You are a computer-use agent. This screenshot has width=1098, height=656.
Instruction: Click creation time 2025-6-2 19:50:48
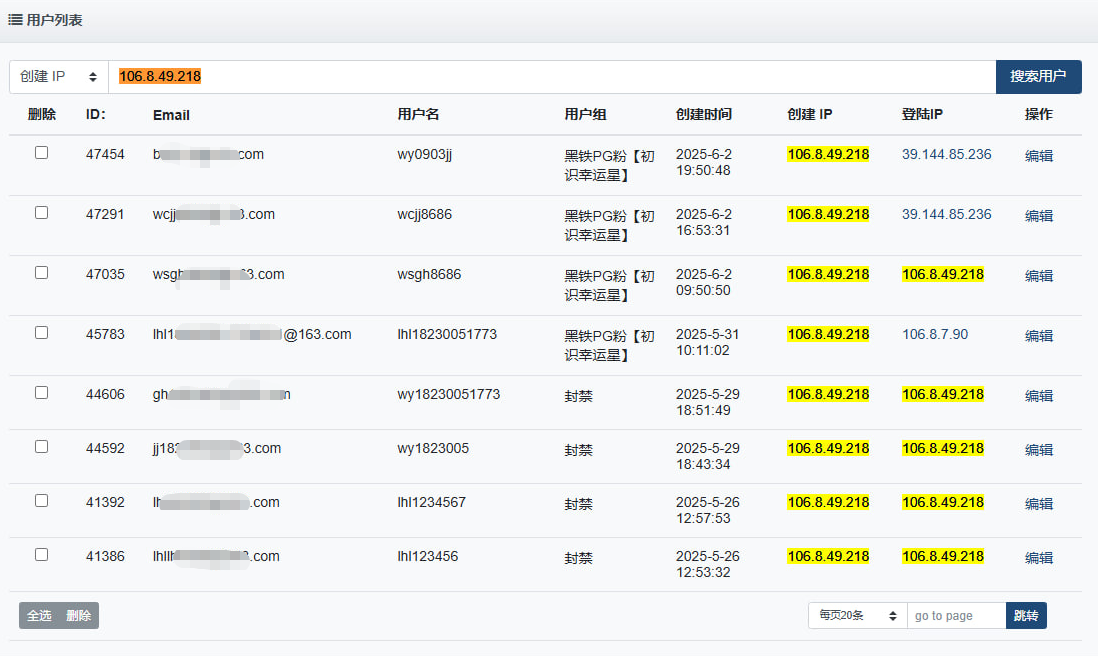[x=704, y=162]
